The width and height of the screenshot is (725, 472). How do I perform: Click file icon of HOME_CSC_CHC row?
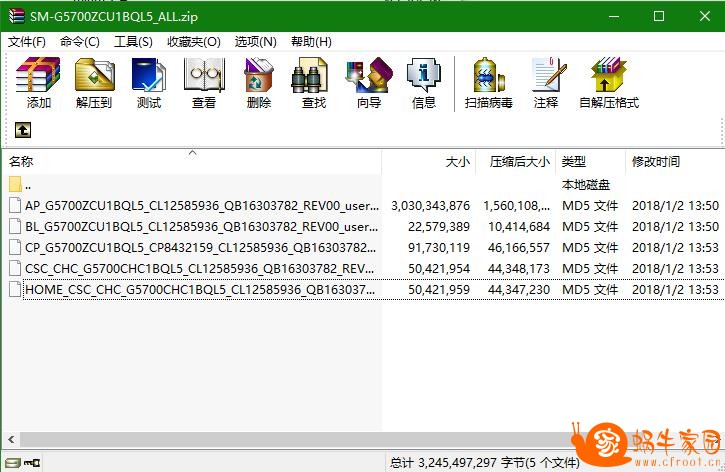click(x=15, y=289)
